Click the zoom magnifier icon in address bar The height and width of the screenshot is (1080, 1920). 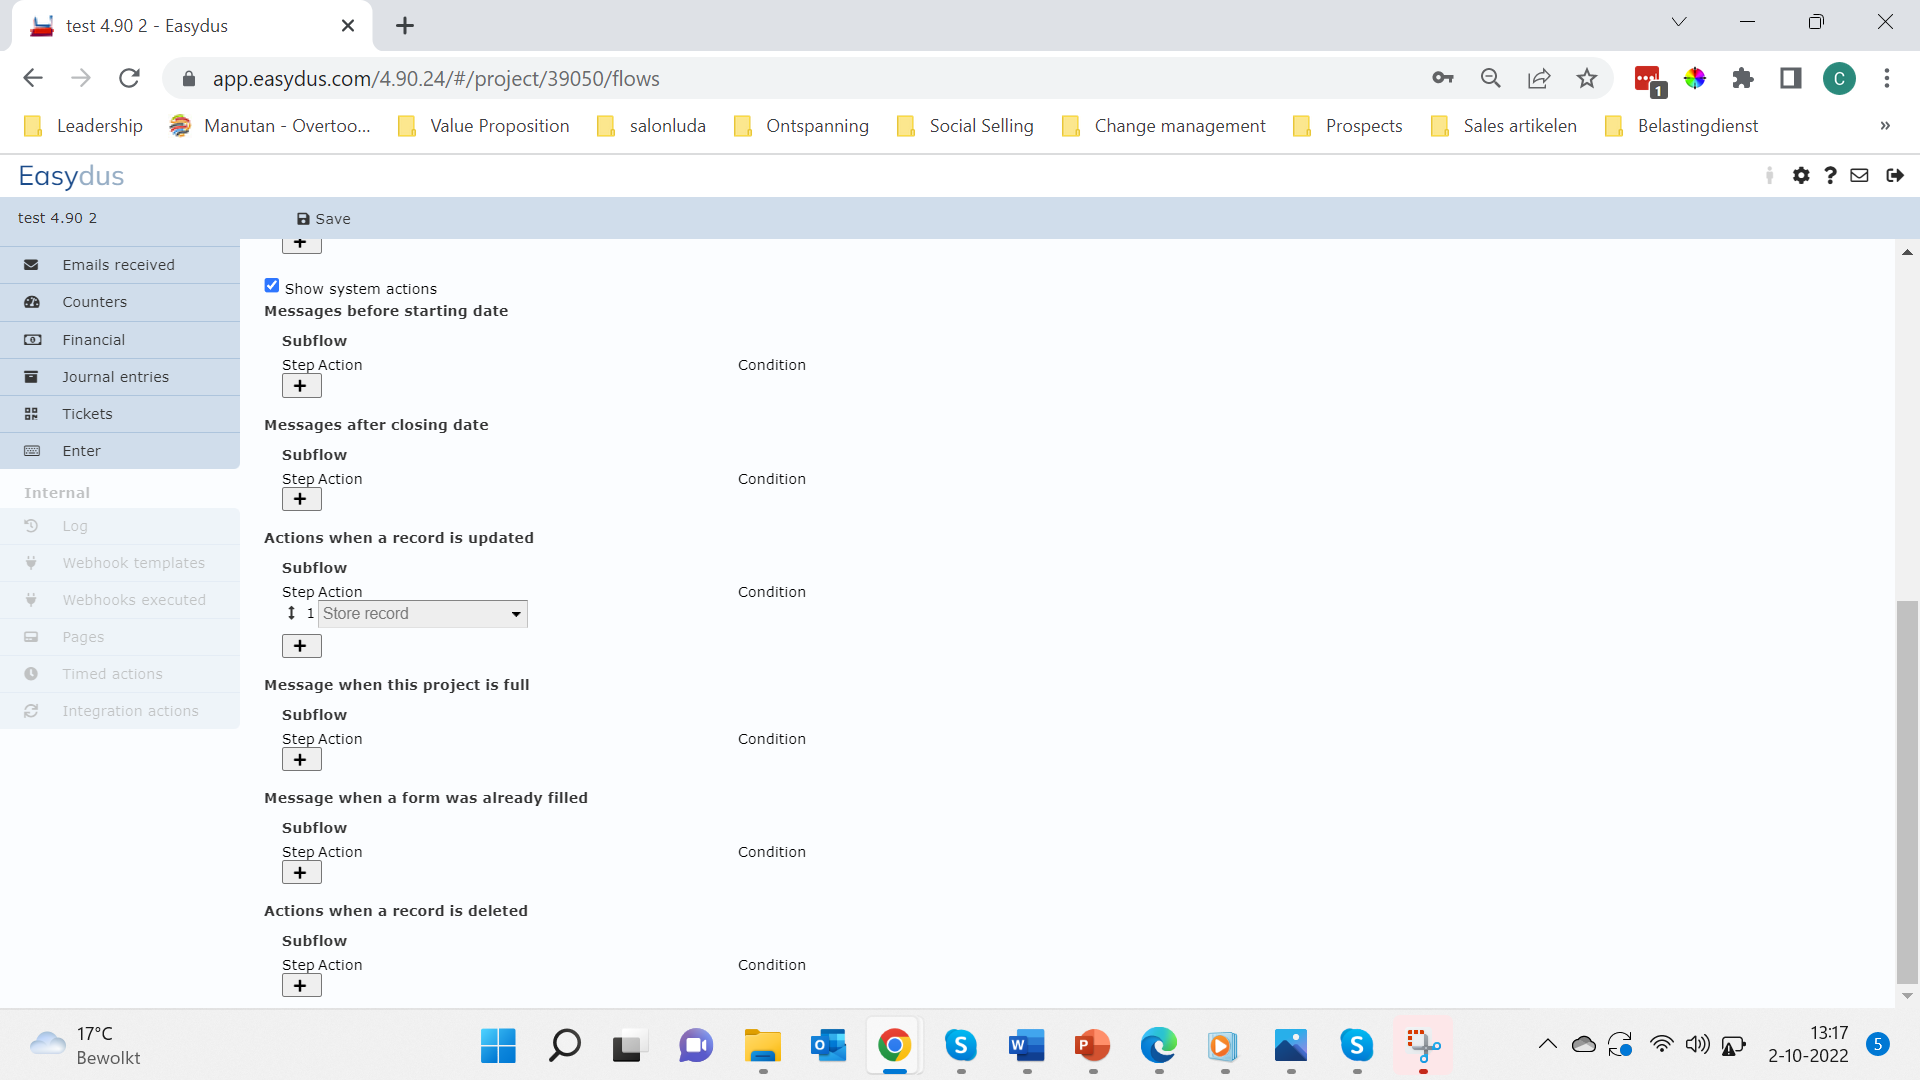(x=1491, y=78)
